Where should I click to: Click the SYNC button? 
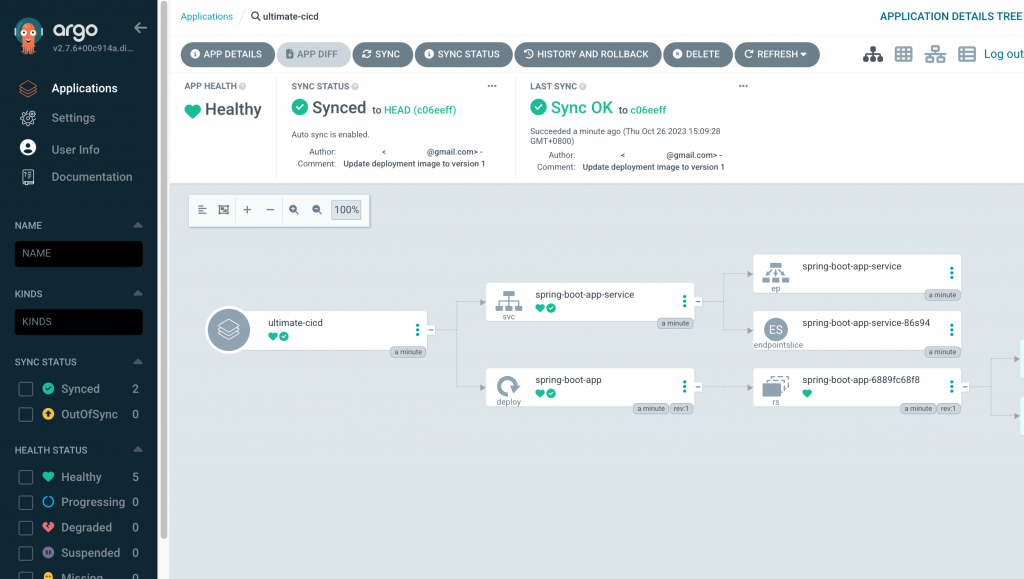point(382,54)
